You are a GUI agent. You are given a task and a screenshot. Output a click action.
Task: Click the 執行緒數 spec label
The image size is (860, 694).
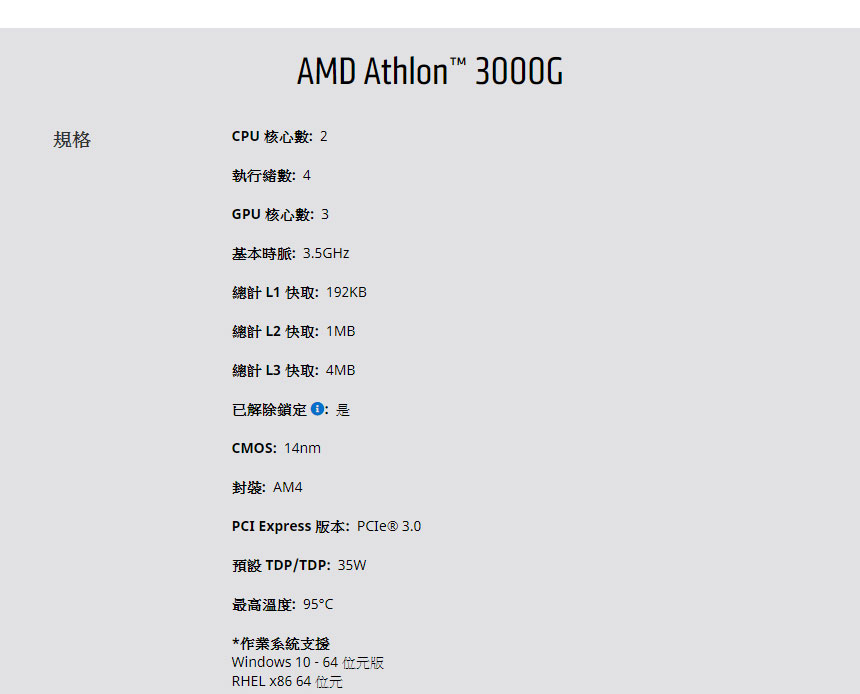[x=264, y=176]
